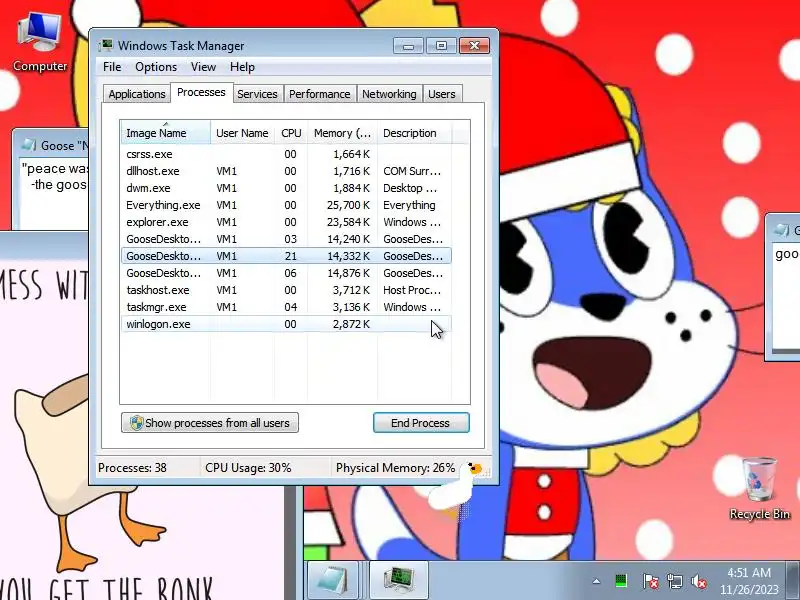Maximize the Task Manager window
Viewport: 800px width, 600px height.
pyautogui.click(x=441, y=46)
